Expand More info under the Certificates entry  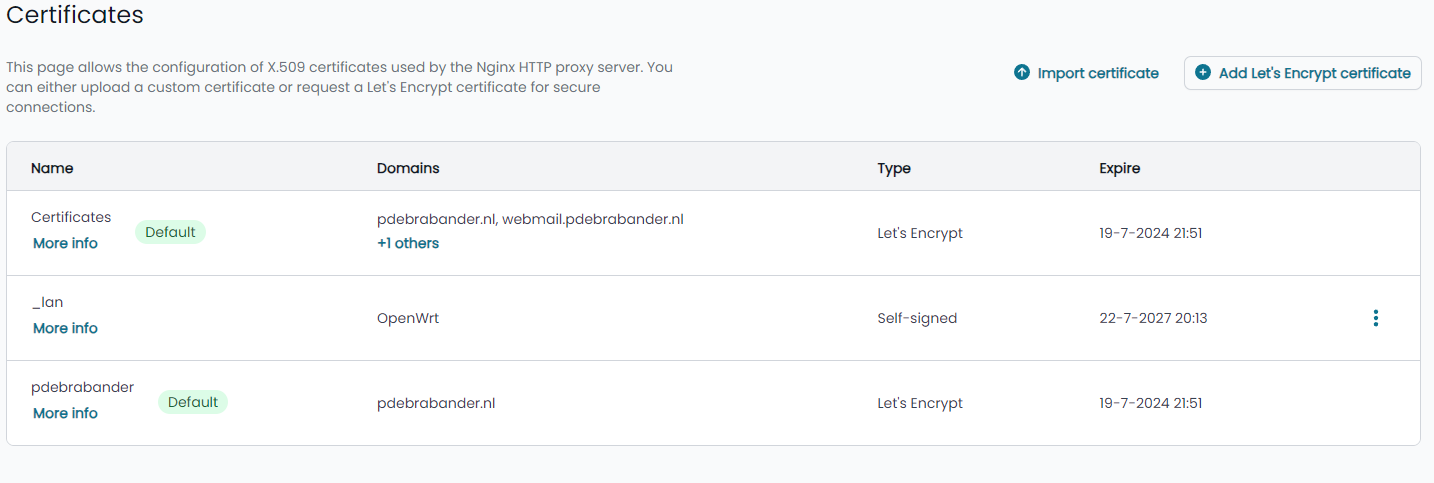[x=65, y=243]
